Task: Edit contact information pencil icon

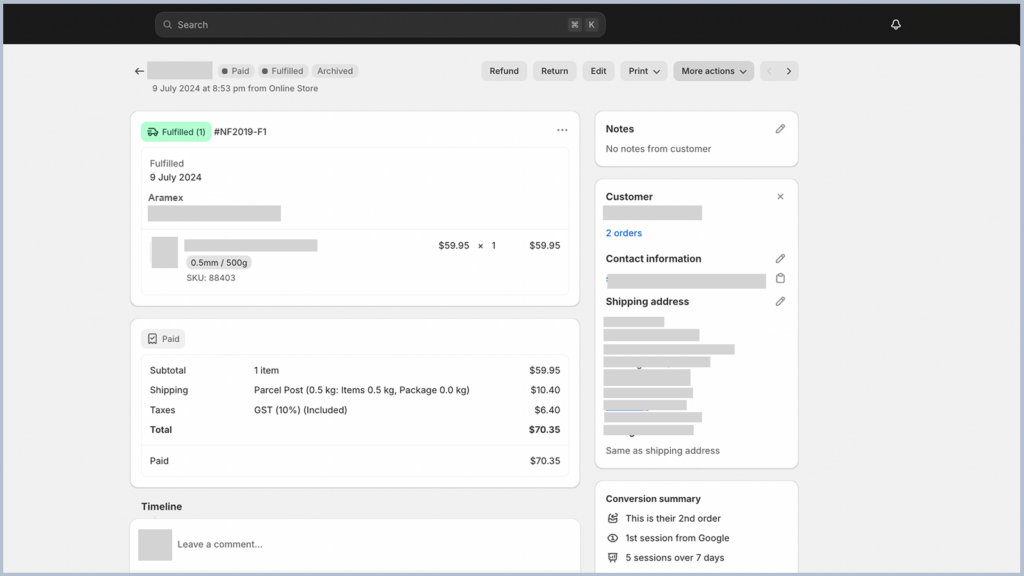Action: (x=780, y=259)
